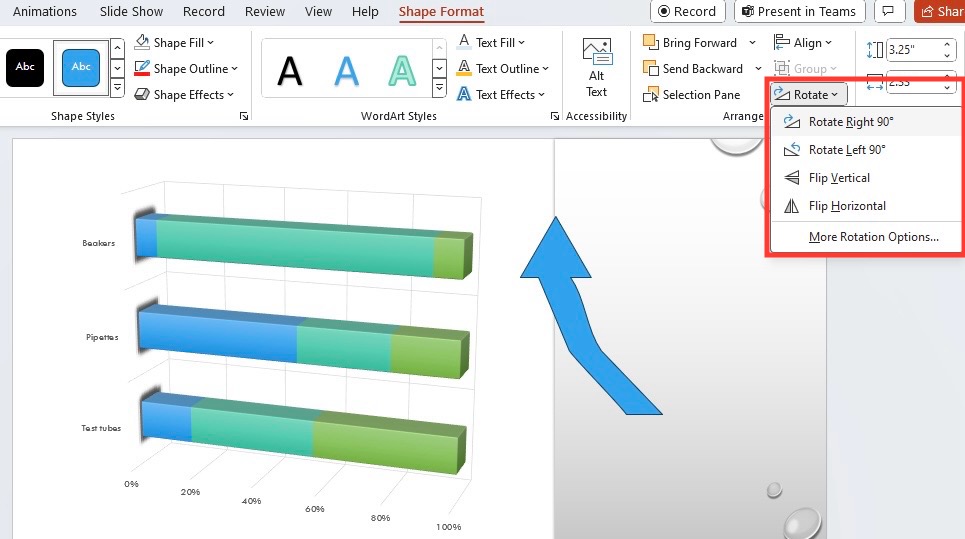Click the Present in Teams button
Image resolution: width=965 pixels, height=539 pixels.
coord(799,11)
